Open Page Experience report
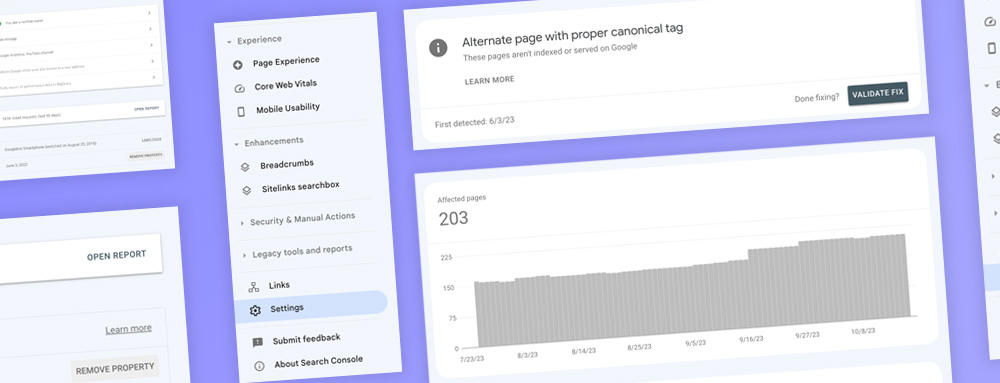 [286, 62]
